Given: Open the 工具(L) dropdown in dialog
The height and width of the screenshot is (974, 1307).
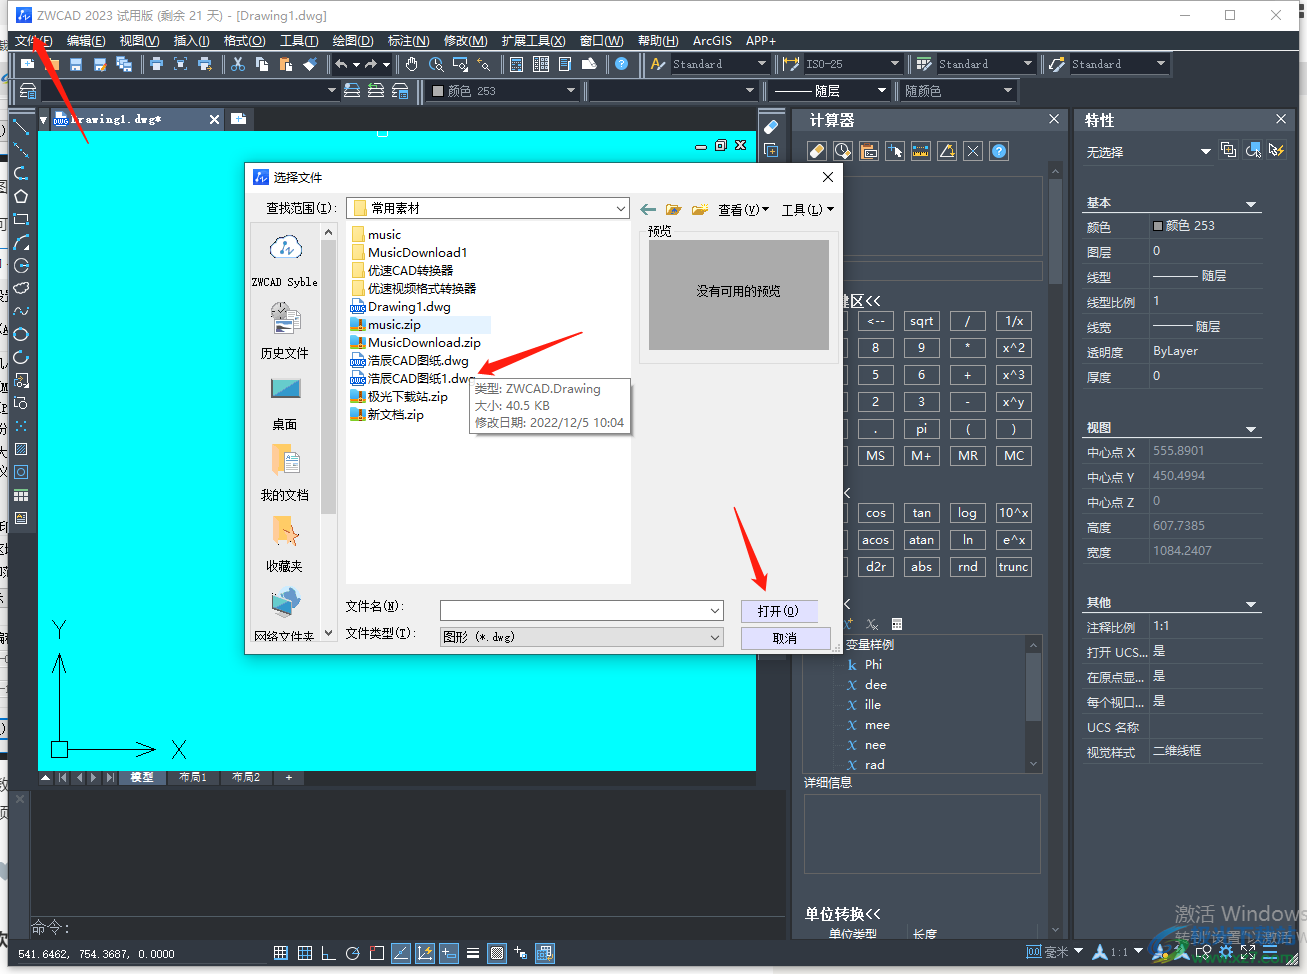Looking at the screenshot, I should 807,210.
